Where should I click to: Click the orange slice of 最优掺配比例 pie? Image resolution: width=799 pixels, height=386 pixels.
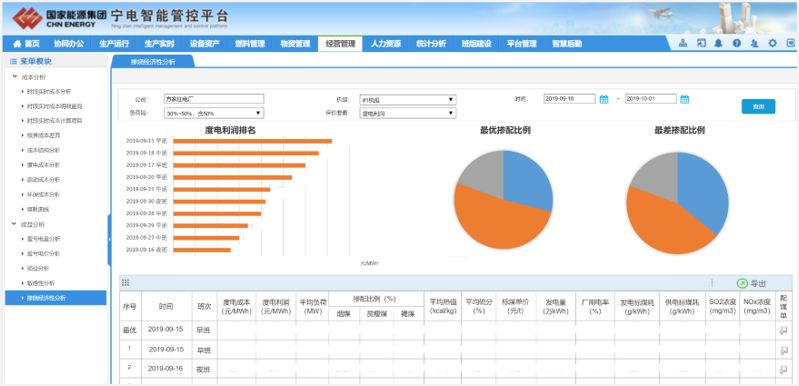coord(497,219)
